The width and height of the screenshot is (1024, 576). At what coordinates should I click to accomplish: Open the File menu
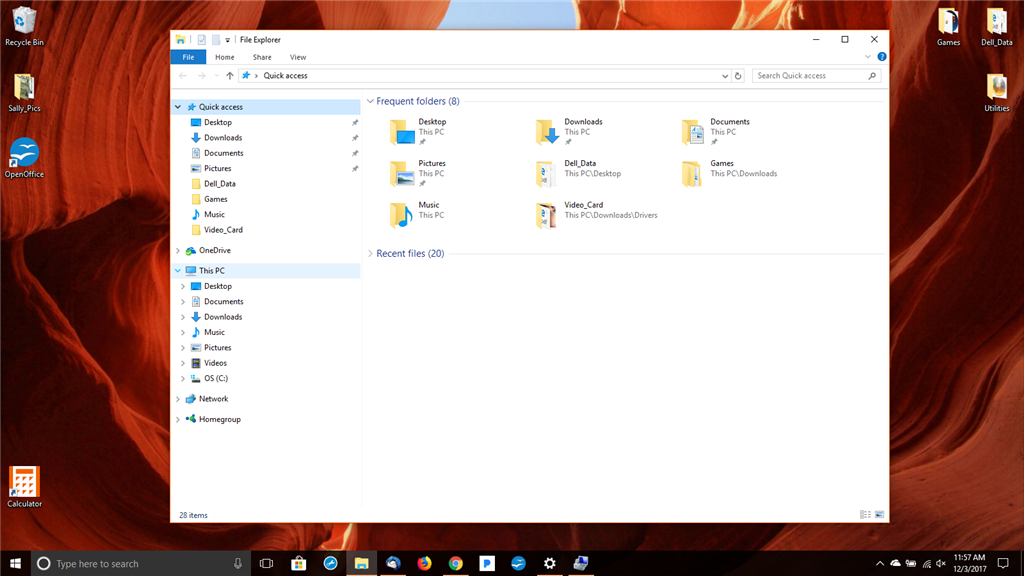188,57
